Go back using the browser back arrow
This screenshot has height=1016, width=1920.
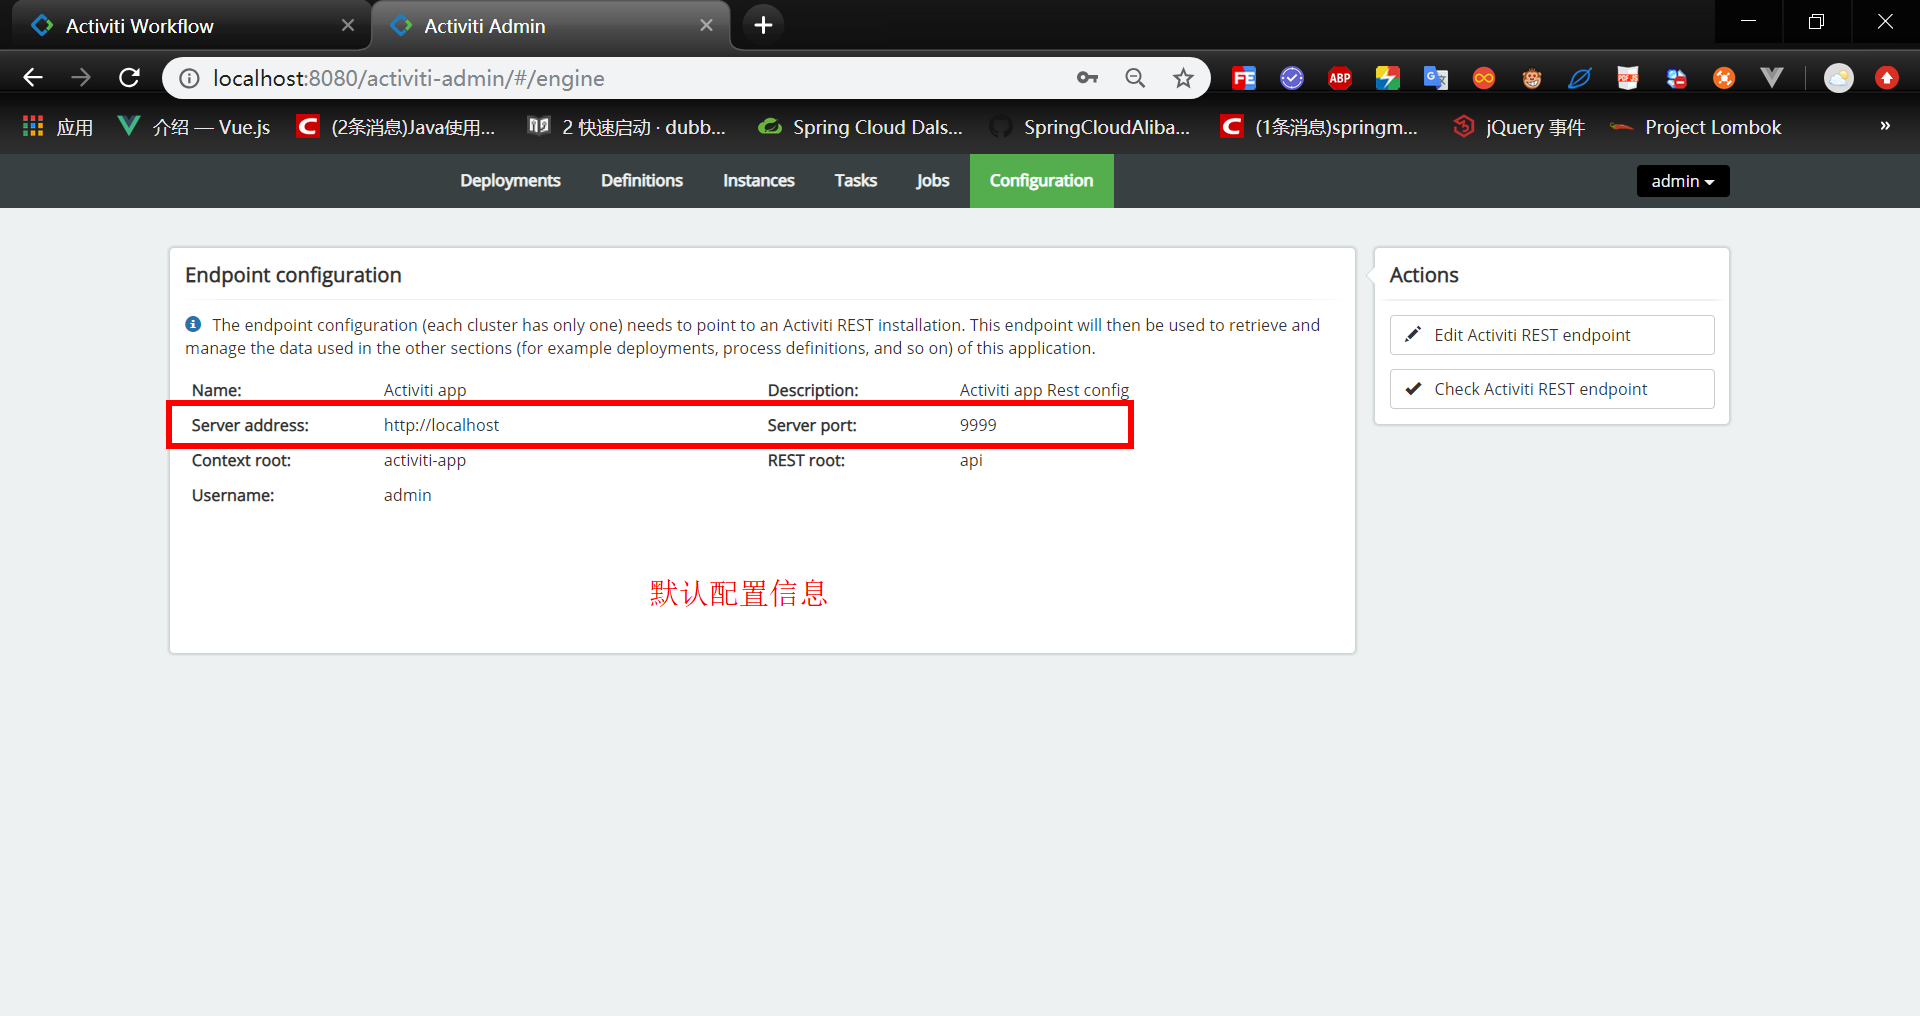point(33,78)
